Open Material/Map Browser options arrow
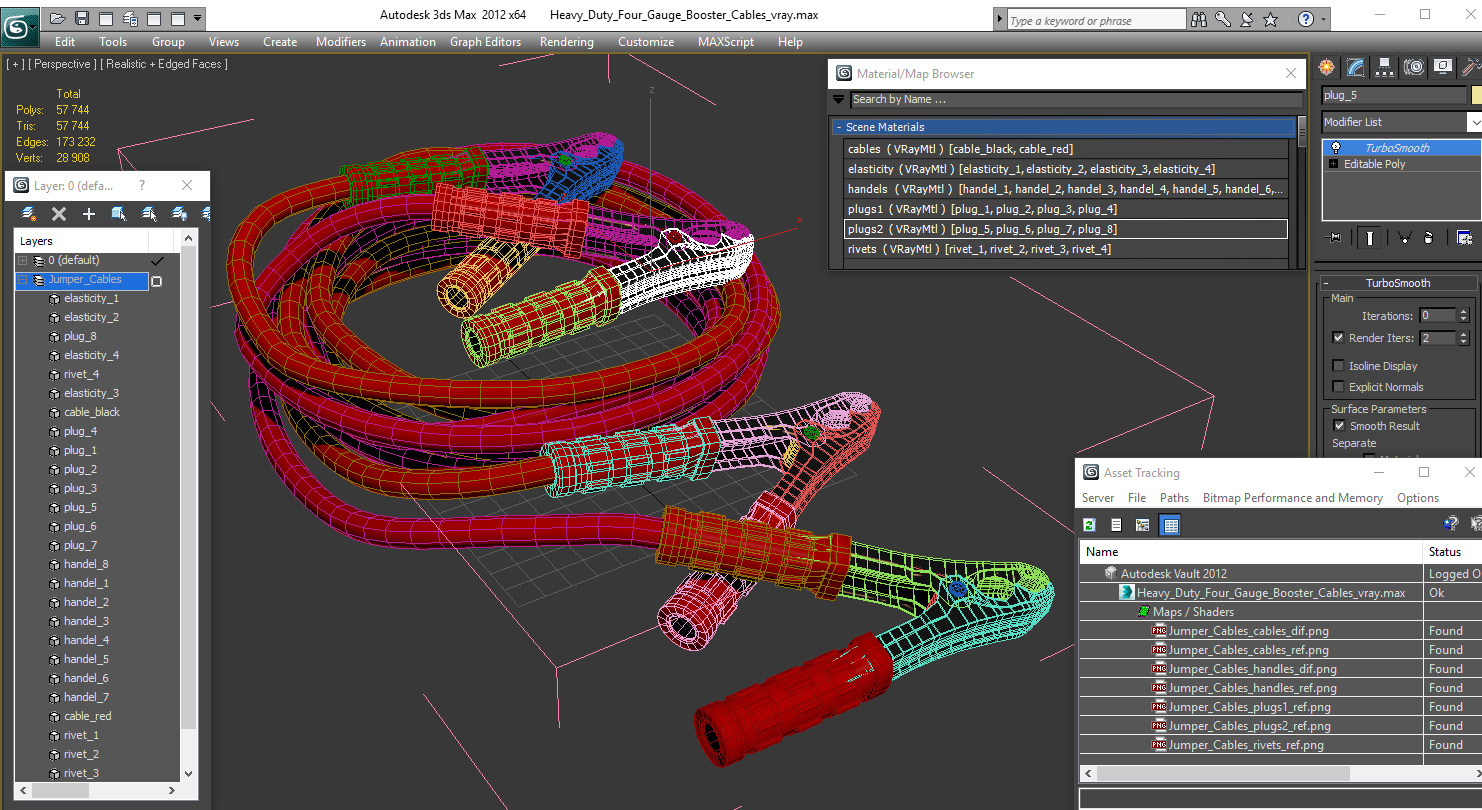 (x=839, y=99)
